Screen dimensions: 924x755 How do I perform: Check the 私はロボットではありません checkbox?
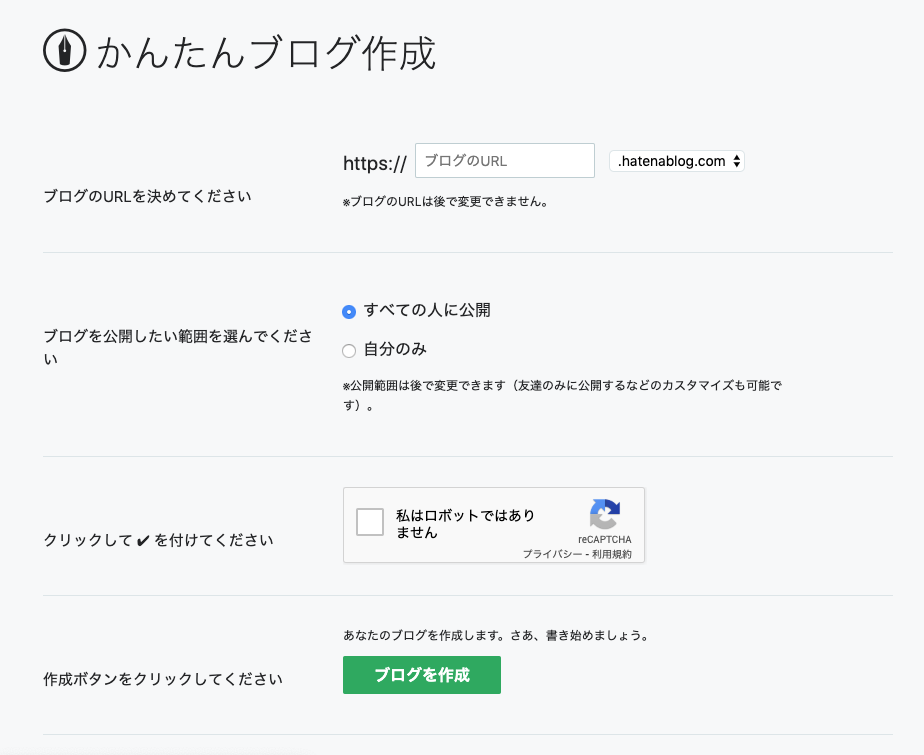[370, 522]
